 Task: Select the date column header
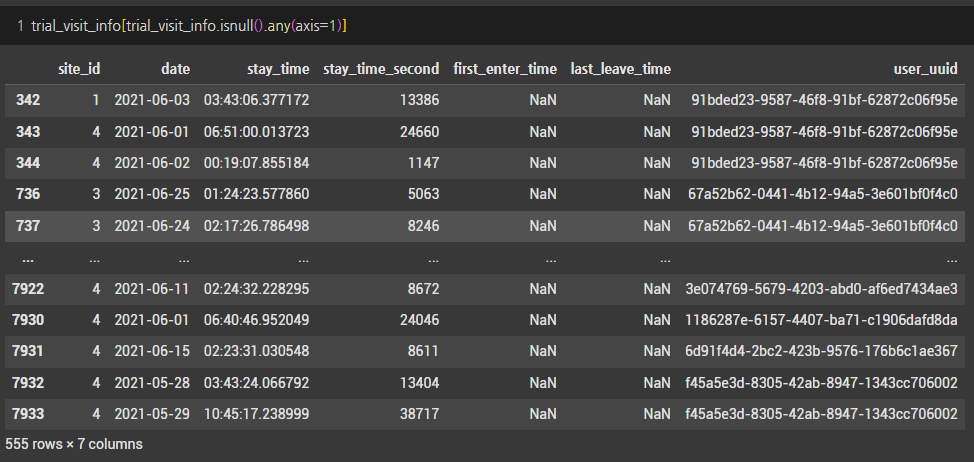coord(175,69)
